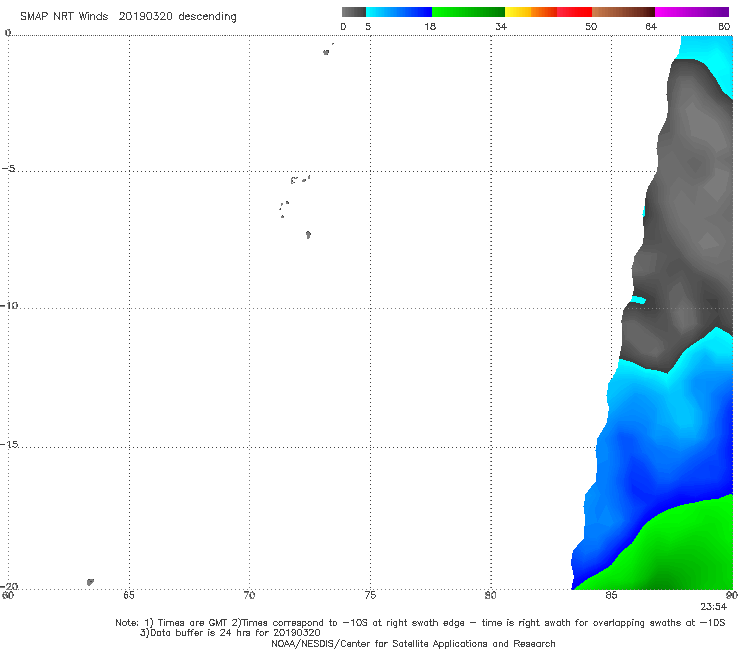Click the longitude axis label '75'
Screen dimensions: 740x650
tap(370, 596)
